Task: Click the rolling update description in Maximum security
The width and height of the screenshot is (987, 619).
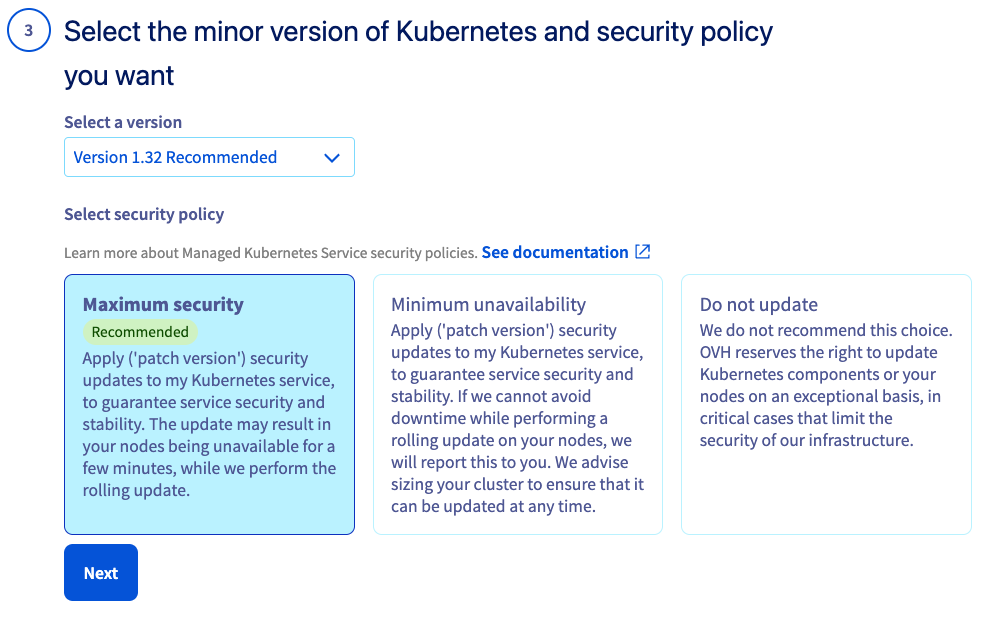Action: click(209, 424)
